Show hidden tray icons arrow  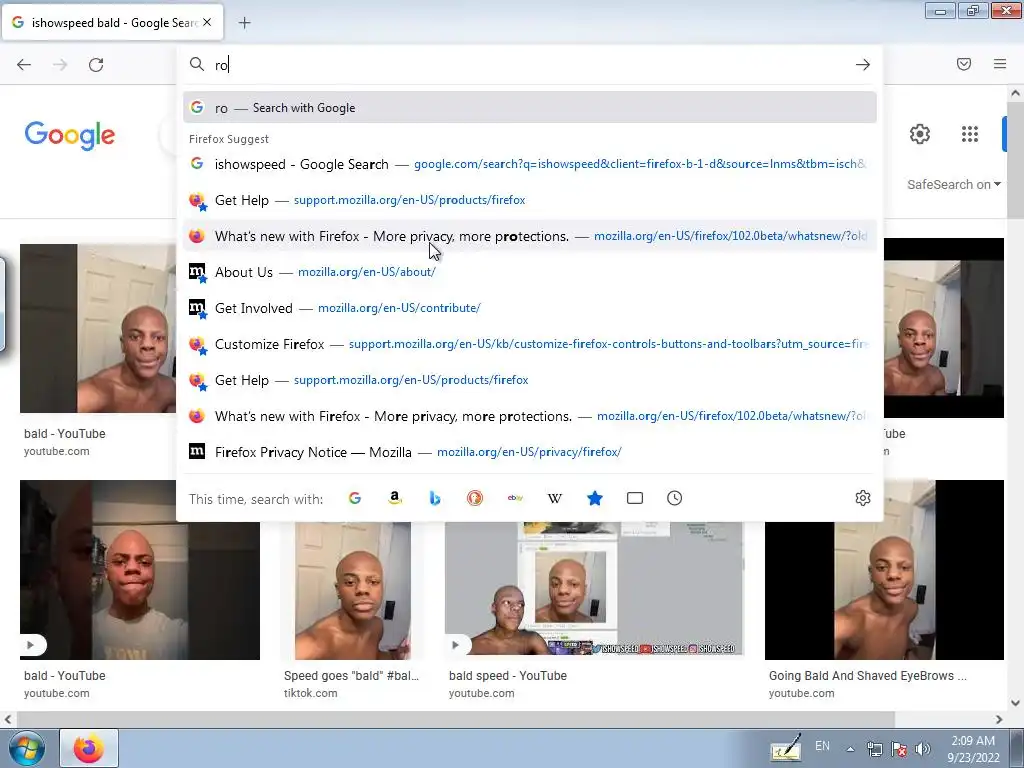tap(850, 749)
